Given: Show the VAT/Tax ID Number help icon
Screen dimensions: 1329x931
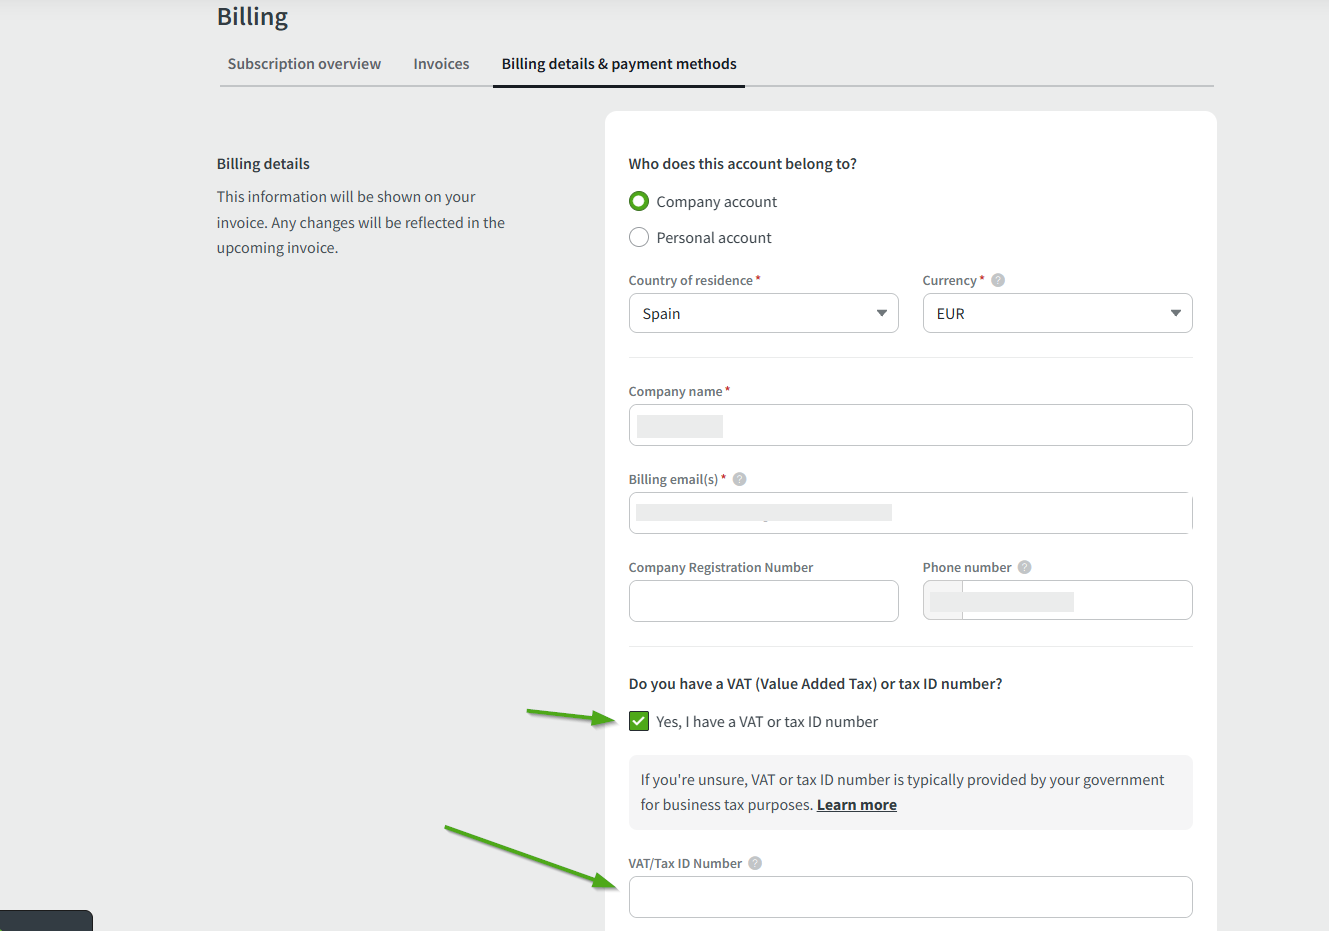Looking at the screenshot, I should 755,863.
